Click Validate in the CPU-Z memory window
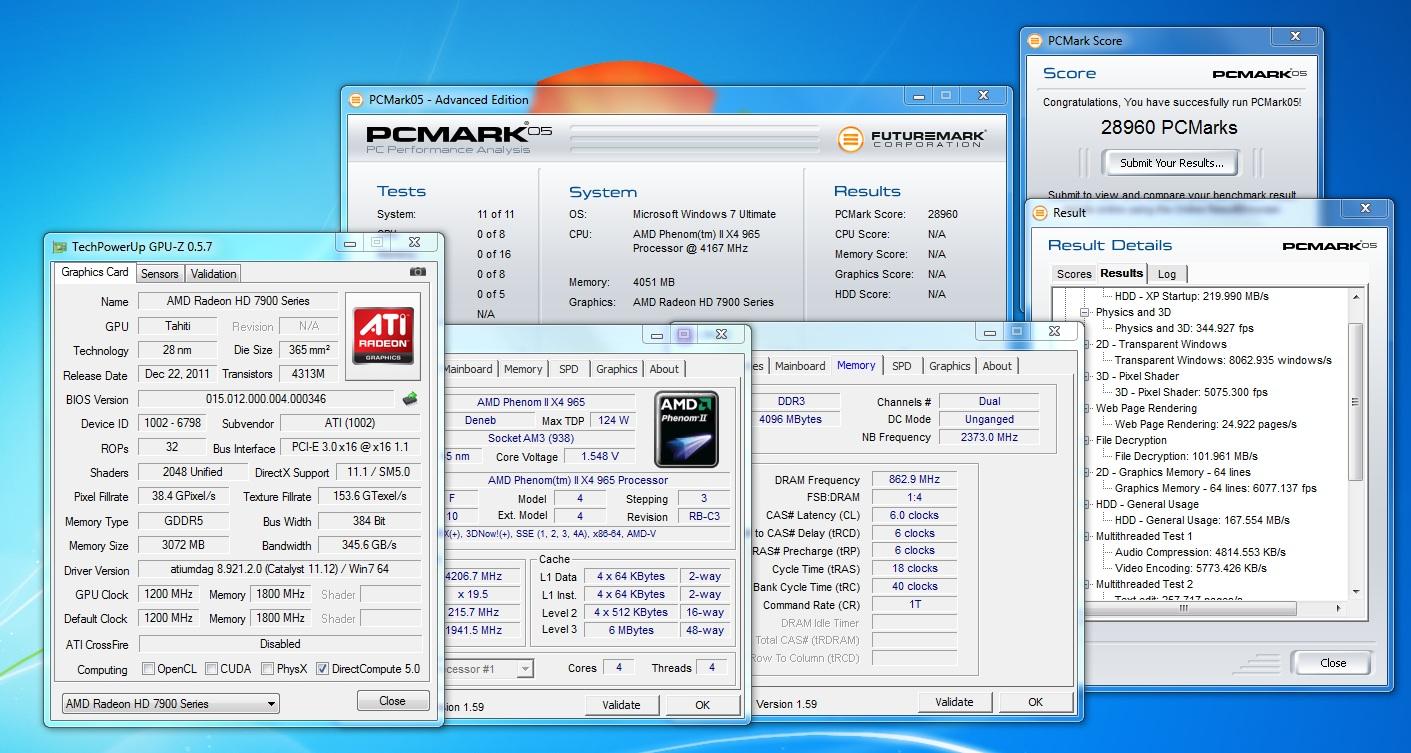 pyautogui.click(x=954, y=702)
